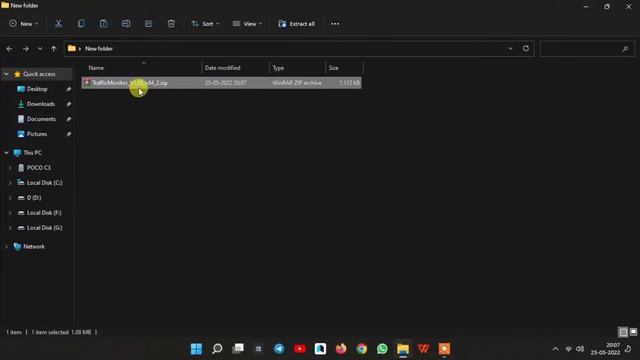Launch Google Chrome from taskbar
This screenshot has height=360, width=640.
pyautogui.click(x=362, y=349)
